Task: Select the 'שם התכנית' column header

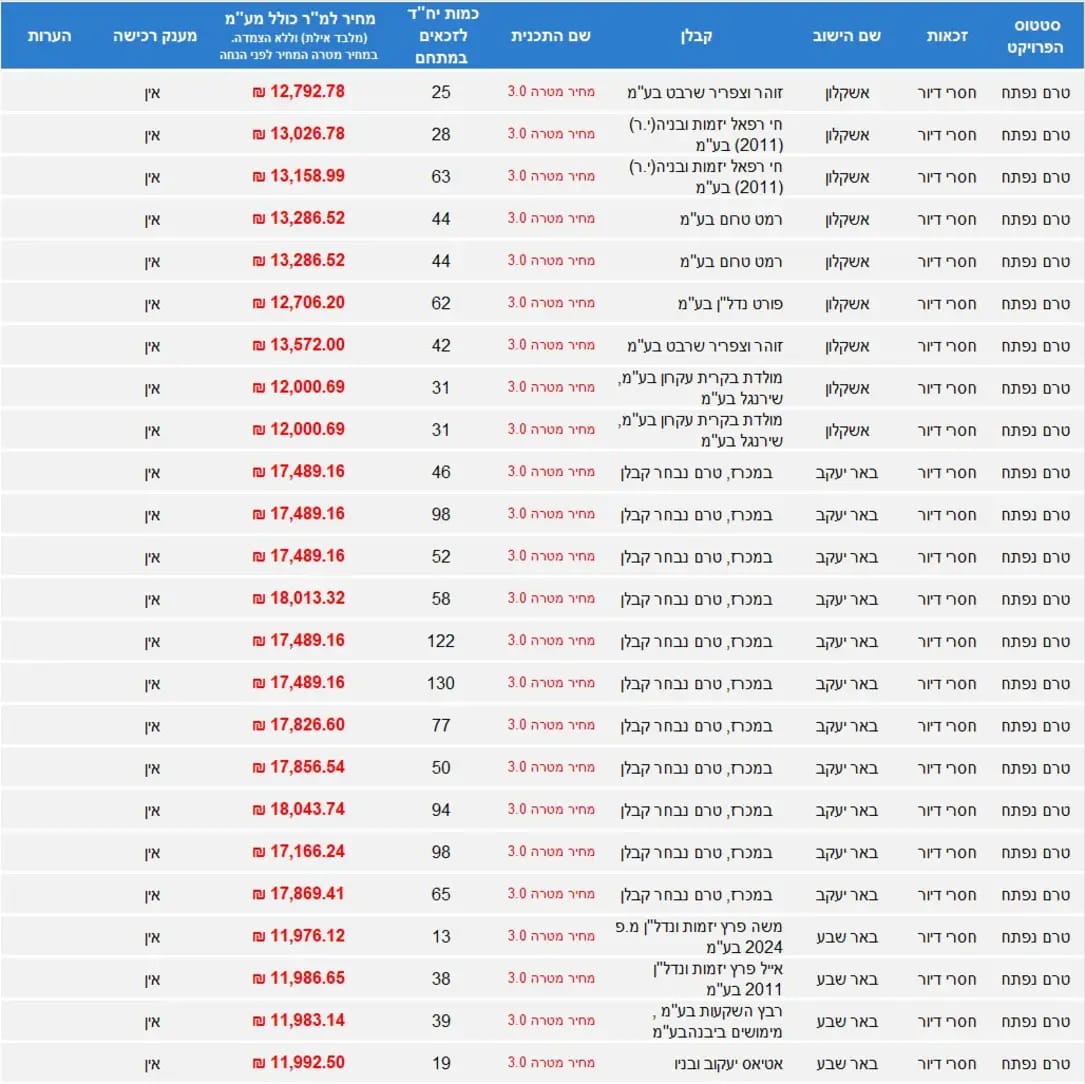Action: click(x=551, y=36)
